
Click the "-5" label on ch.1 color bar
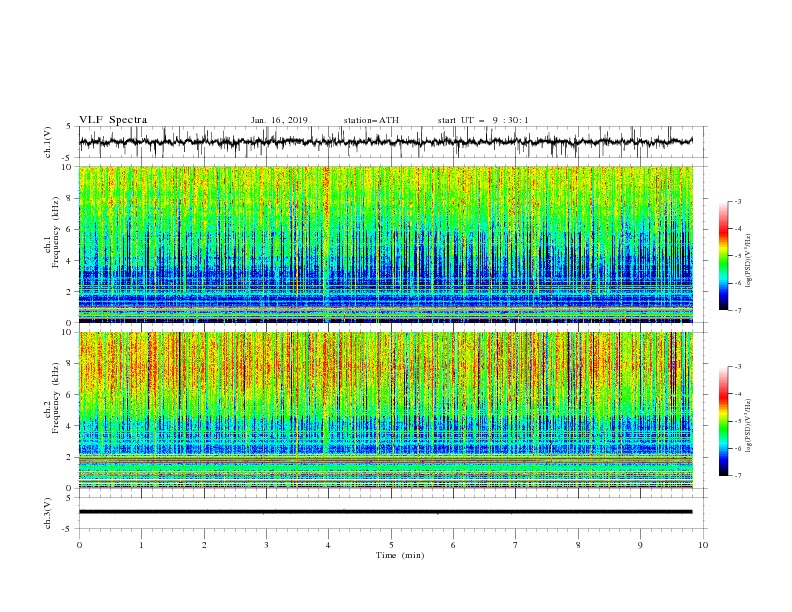tap(738, 256)
